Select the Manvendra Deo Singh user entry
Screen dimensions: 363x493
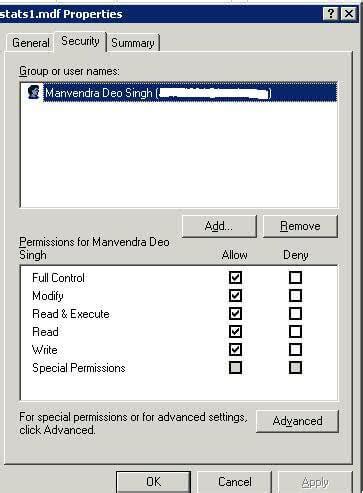click(190, 92)
